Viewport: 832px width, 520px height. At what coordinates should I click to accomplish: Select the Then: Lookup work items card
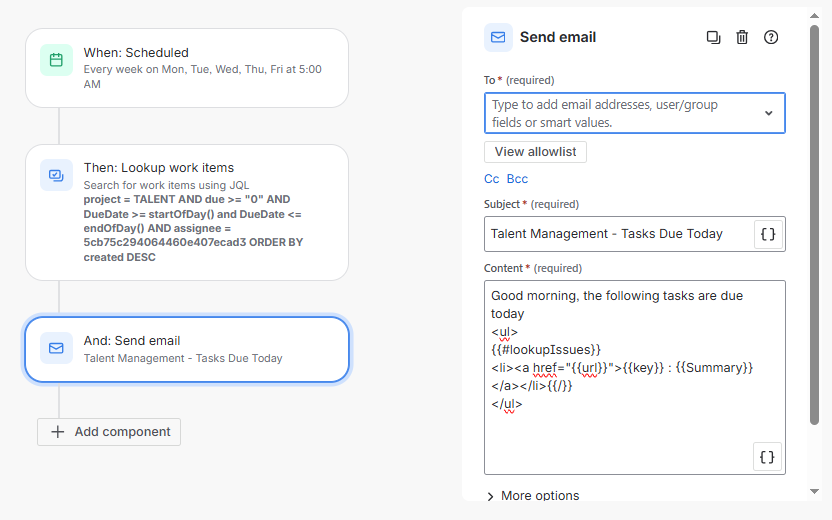tap(187, 212)
